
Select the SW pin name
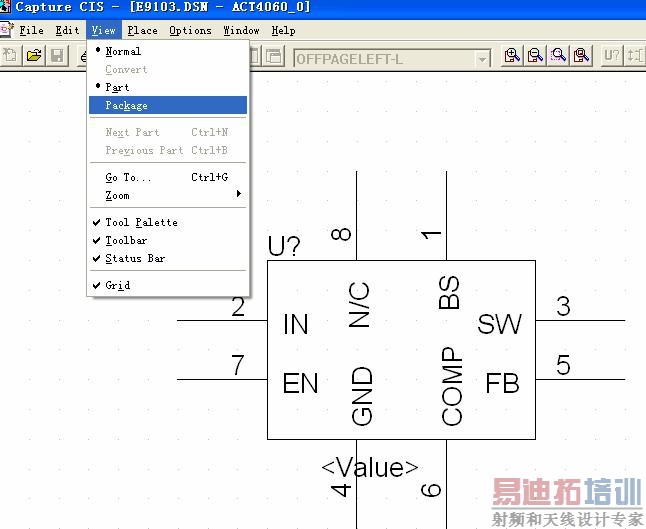coord(499,324)
